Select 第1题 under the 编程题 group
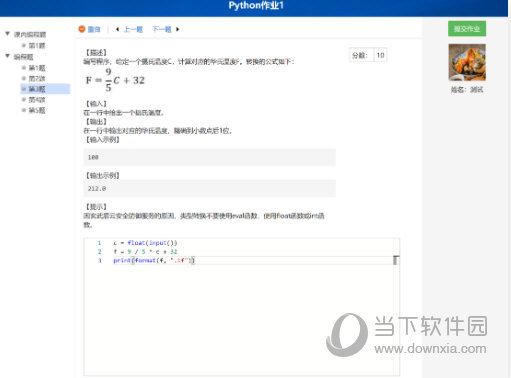Screen dimensions: 511x378 pyautogui.click(x=37, y=68)
